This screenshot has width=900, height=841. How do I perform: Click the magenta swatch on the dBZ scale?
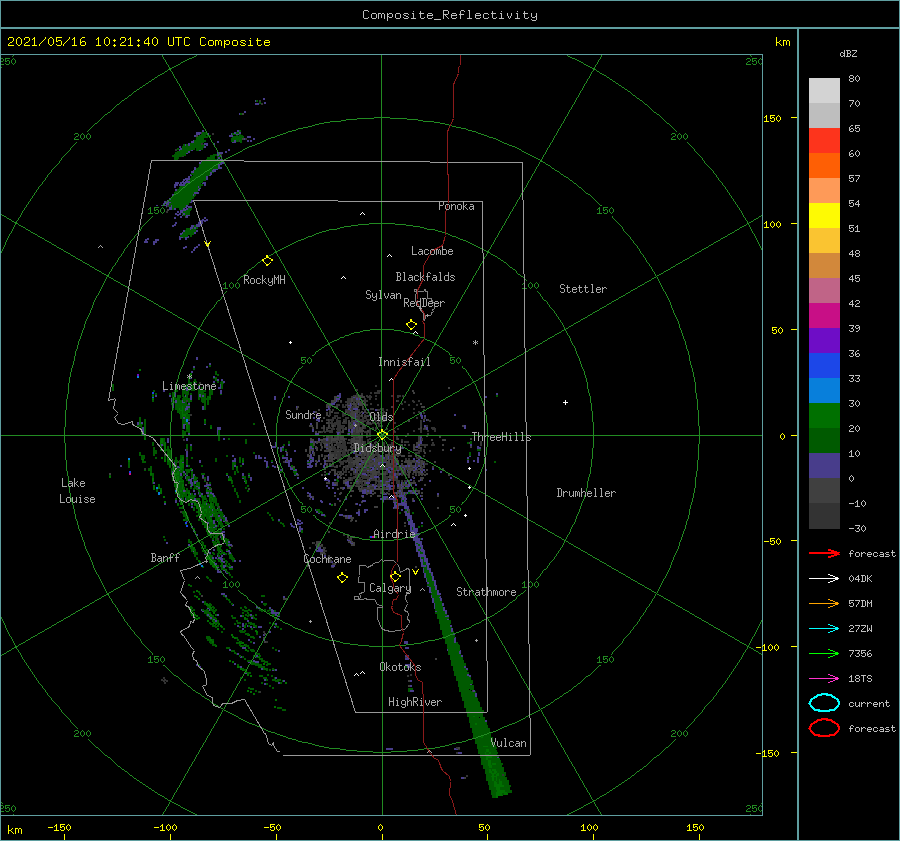tap(824, 316)
